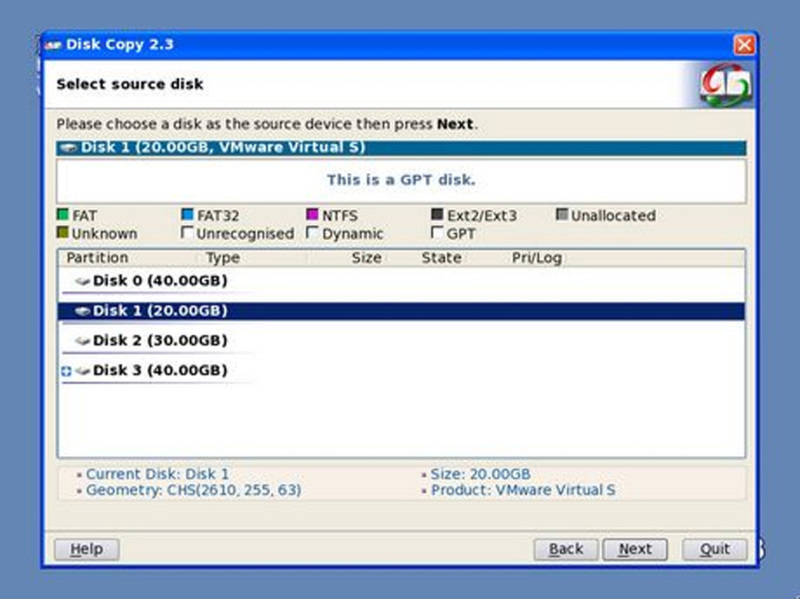Click the Unrecognised legend box
This screenshot has height=599, width=800.
[187, 232]
